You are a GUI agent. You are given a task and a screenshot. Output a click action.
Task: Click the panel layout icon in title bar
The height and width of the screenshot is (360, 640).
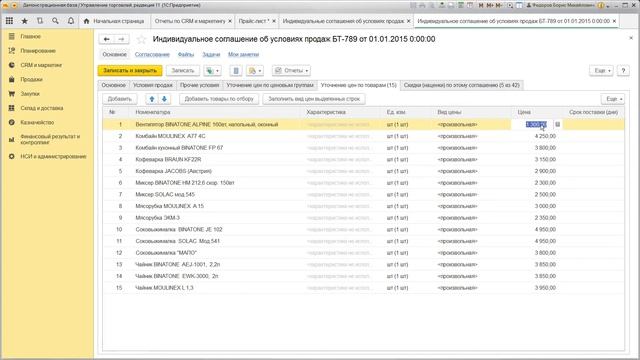click(519, 5)
